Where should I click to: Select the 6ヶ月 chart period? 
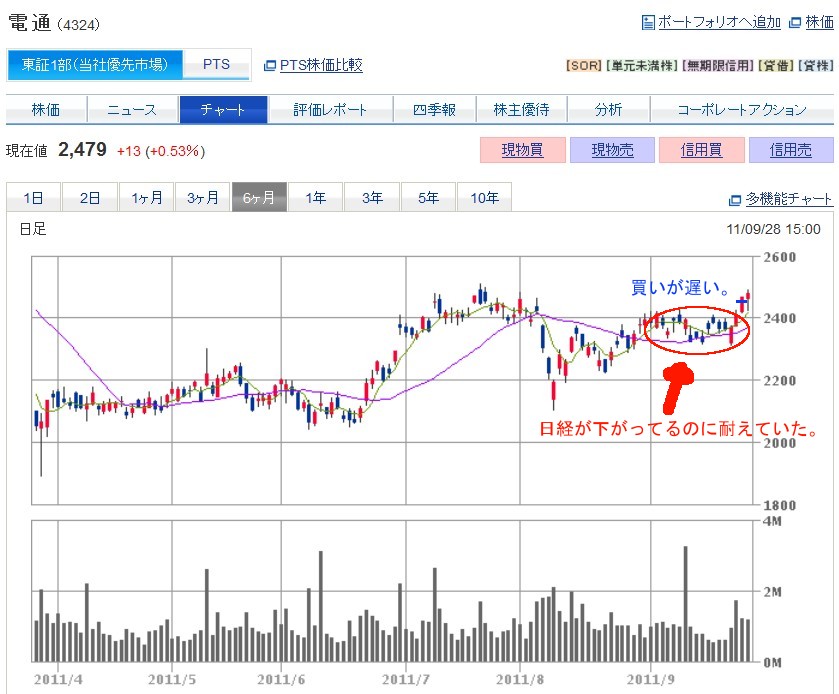click(x=259, y=197)
